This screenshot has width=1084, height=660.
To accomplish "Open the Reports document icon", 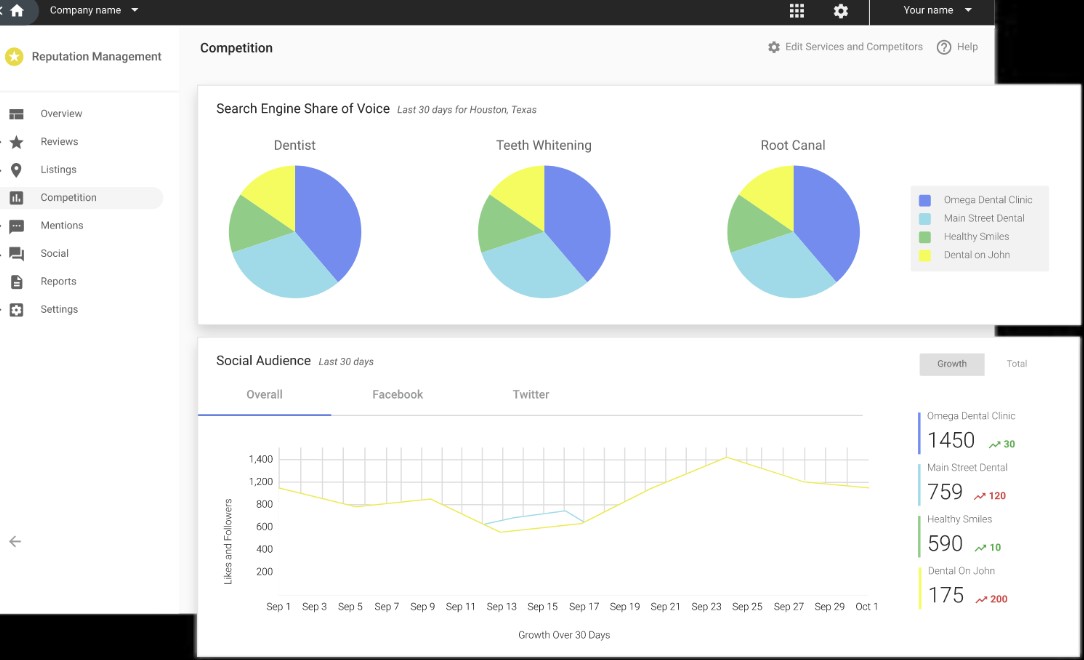I will point(17,282).
